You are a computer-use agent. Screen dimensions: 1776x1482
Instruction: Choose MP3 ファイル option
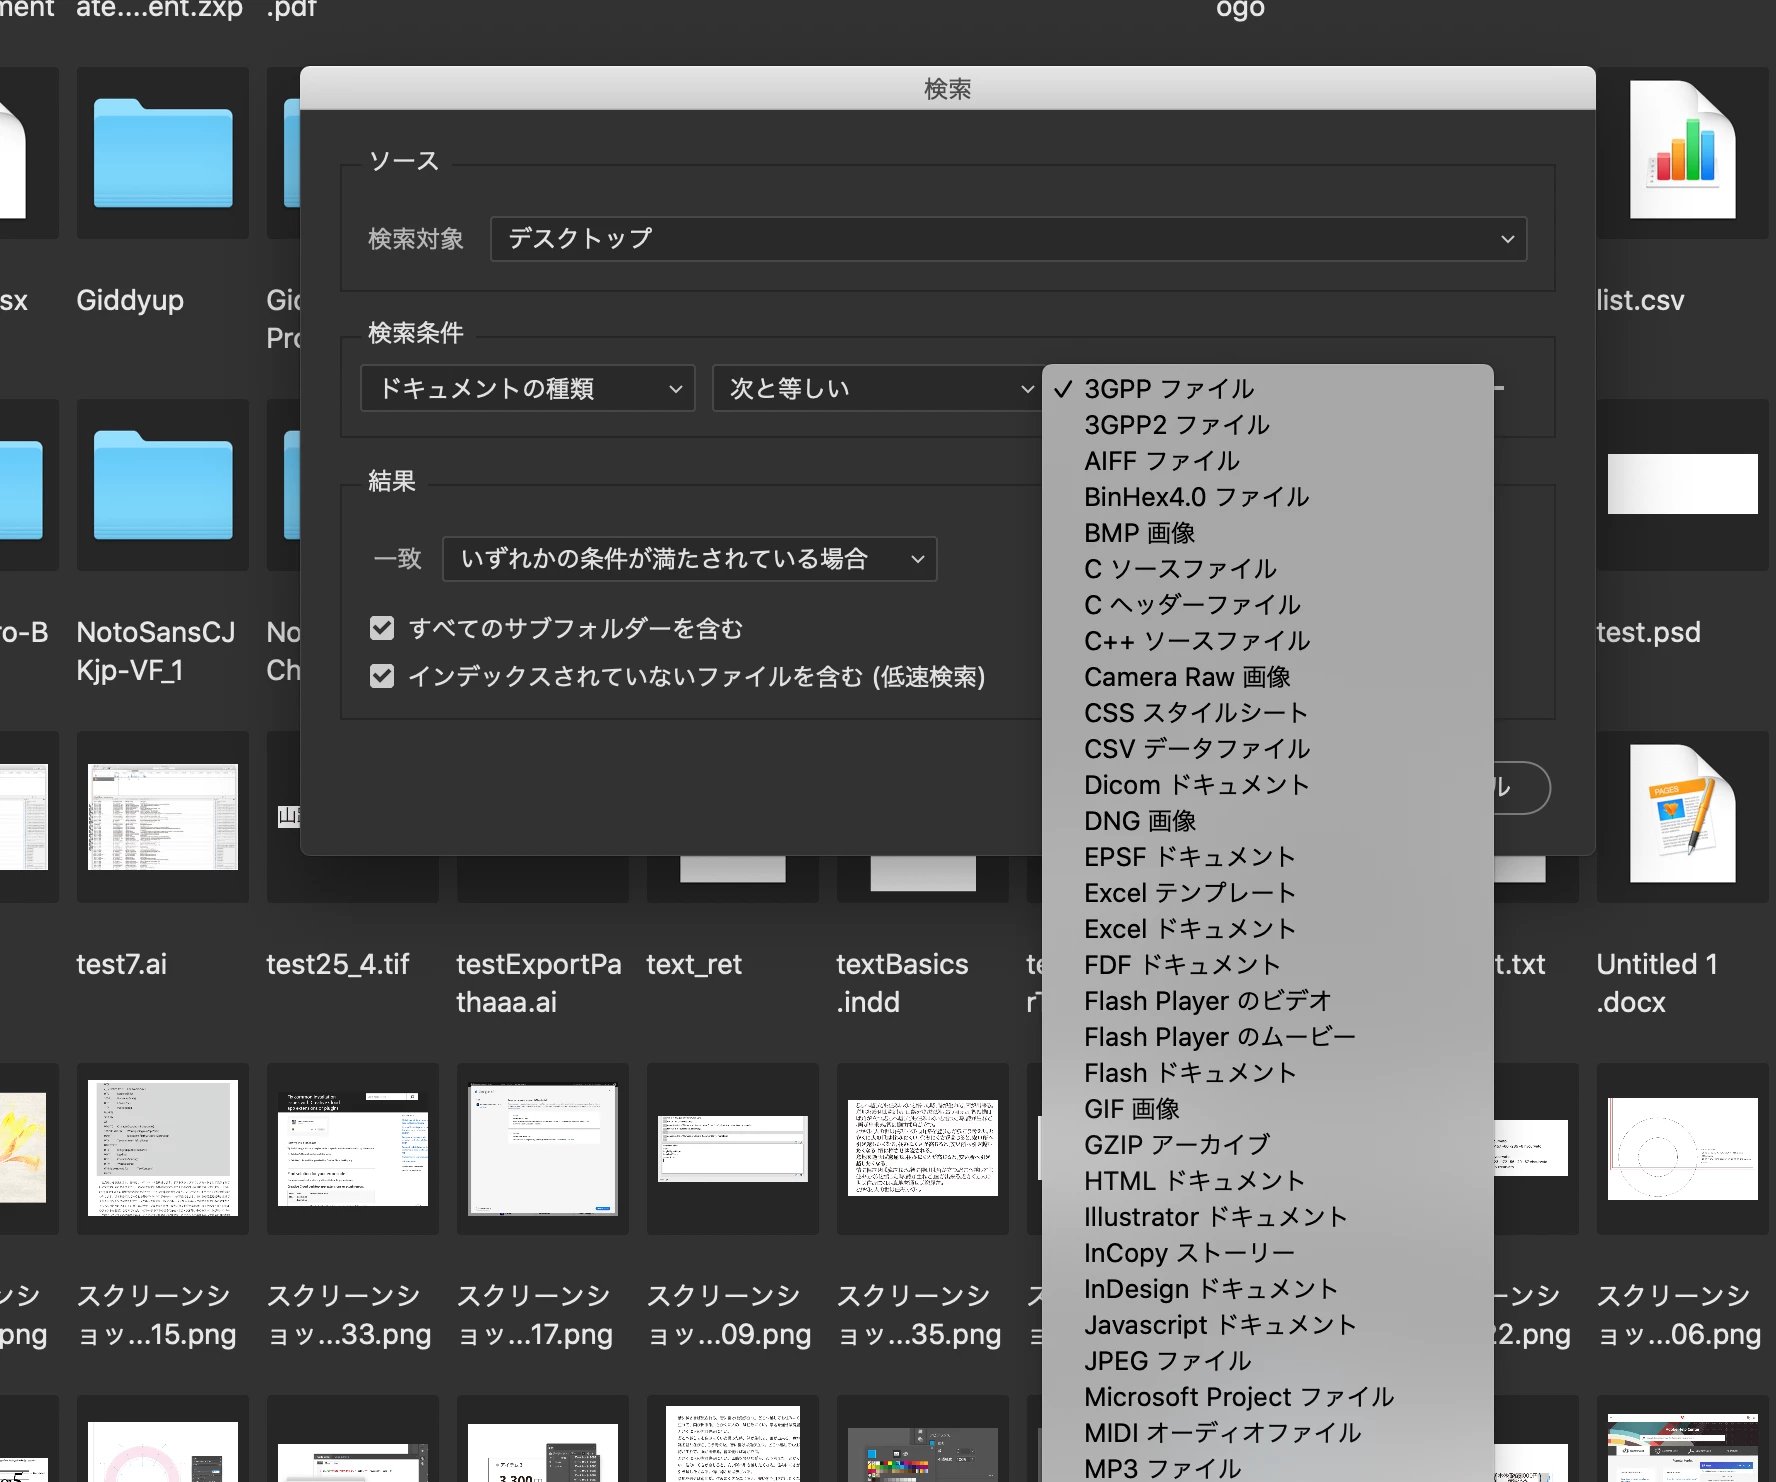tap(1268, 1467)
